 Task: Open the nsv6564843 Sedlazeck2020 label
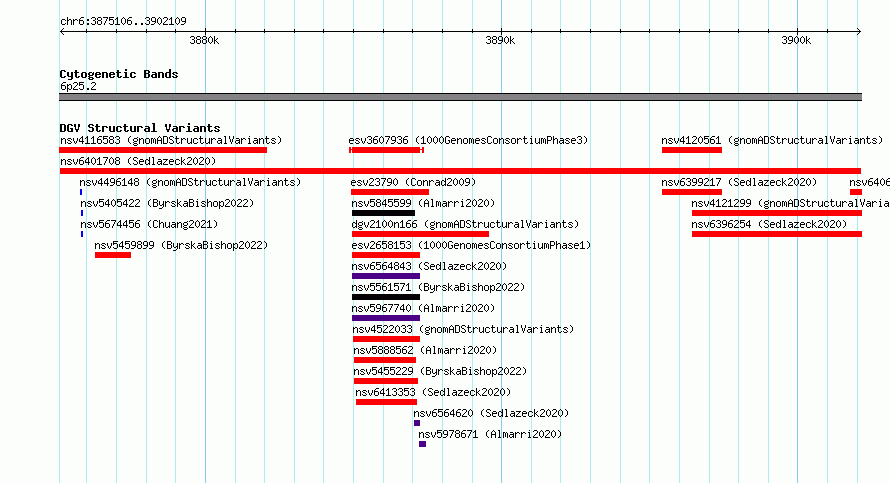(429, 266)
